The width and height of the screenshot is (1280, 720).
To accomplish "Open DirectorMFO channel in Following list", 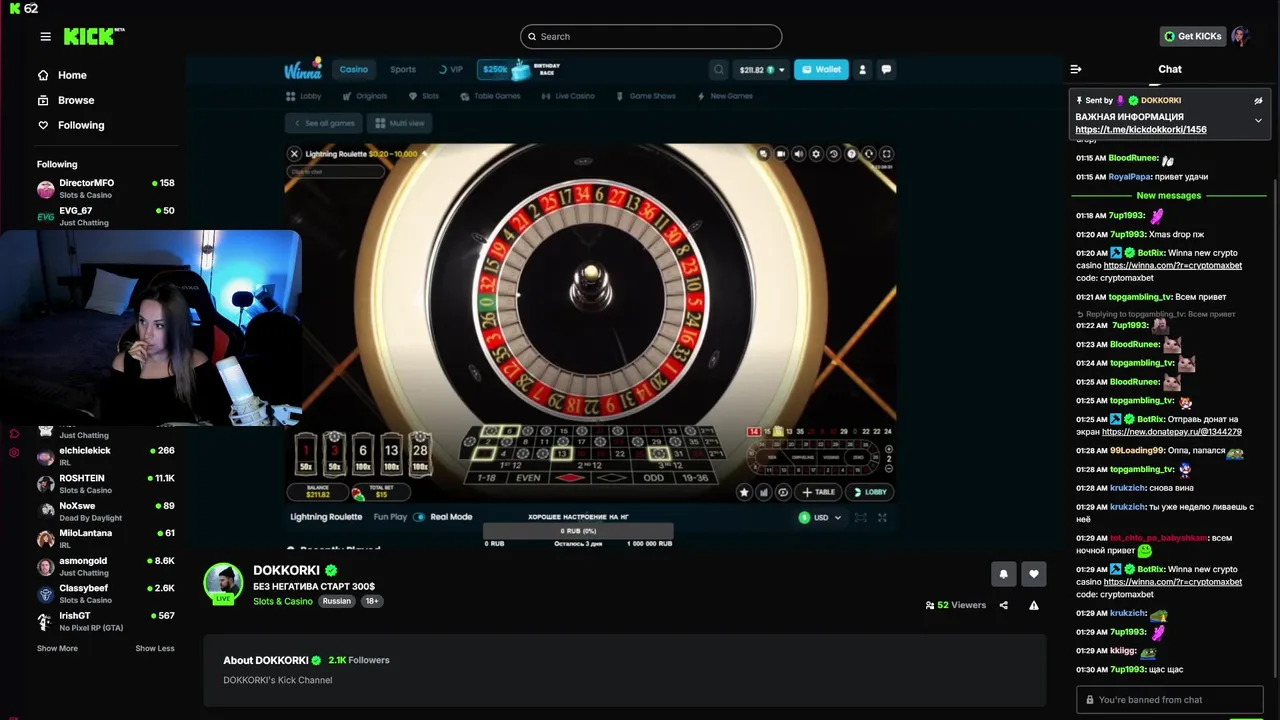I will pyautogui.click(x=105, y=188).
